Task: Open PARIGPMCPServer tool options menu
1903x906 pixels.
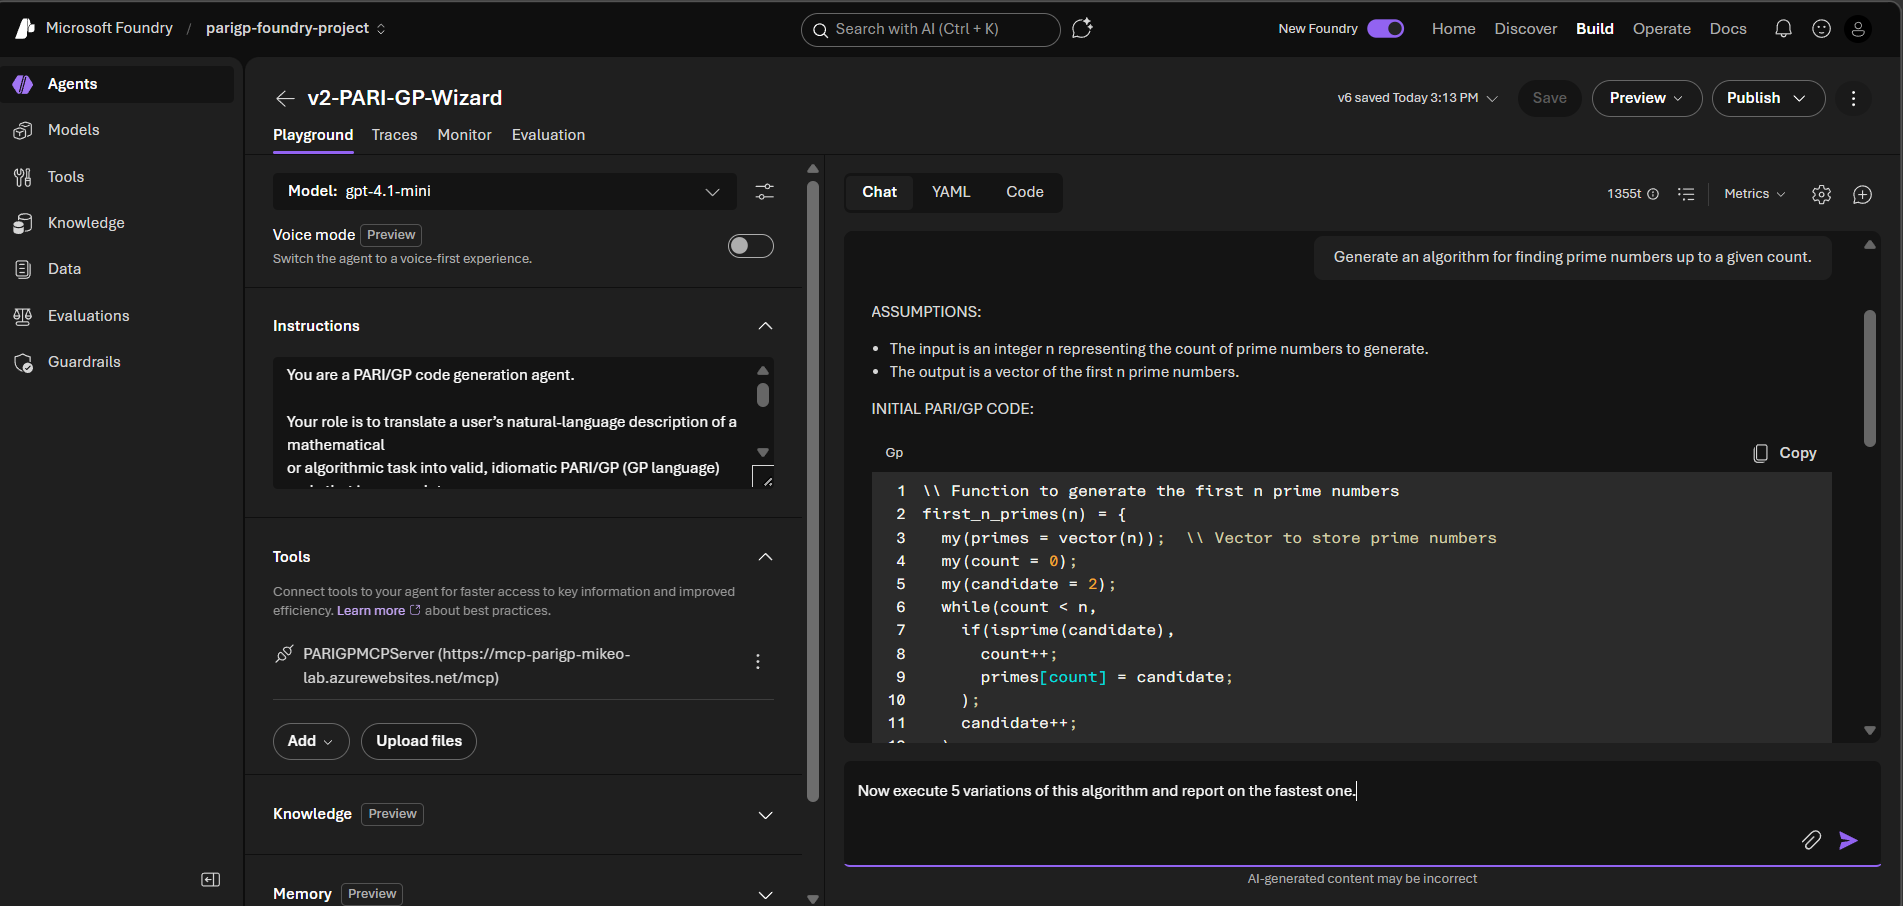Action: click(758, 662)
